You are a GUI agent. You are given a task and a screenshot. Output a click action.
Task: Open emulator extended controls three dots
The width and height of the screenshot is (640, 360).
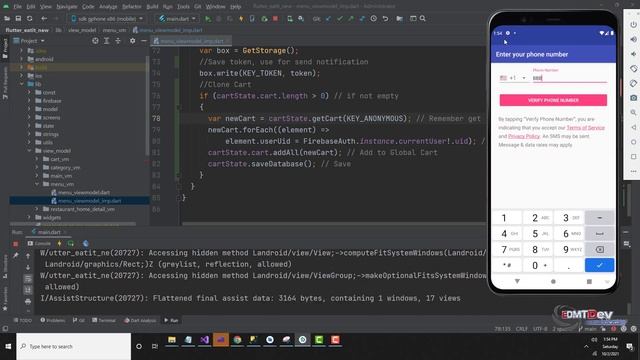(x=633, y=171)
